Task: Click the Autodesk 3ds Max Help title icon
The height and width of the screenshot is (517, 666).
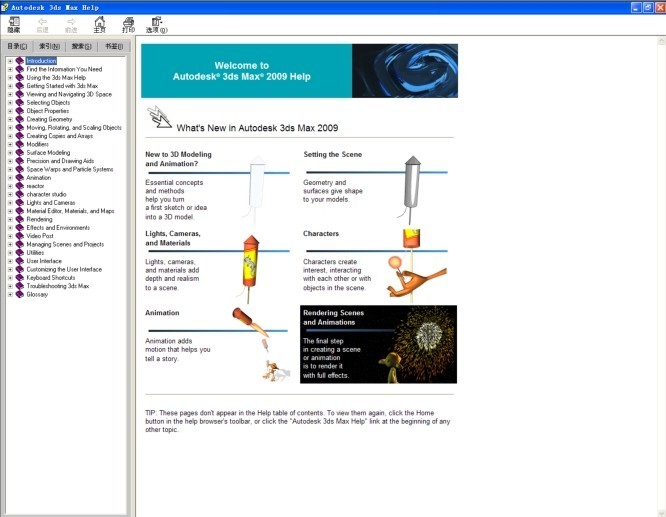Action: pos(5,7)
